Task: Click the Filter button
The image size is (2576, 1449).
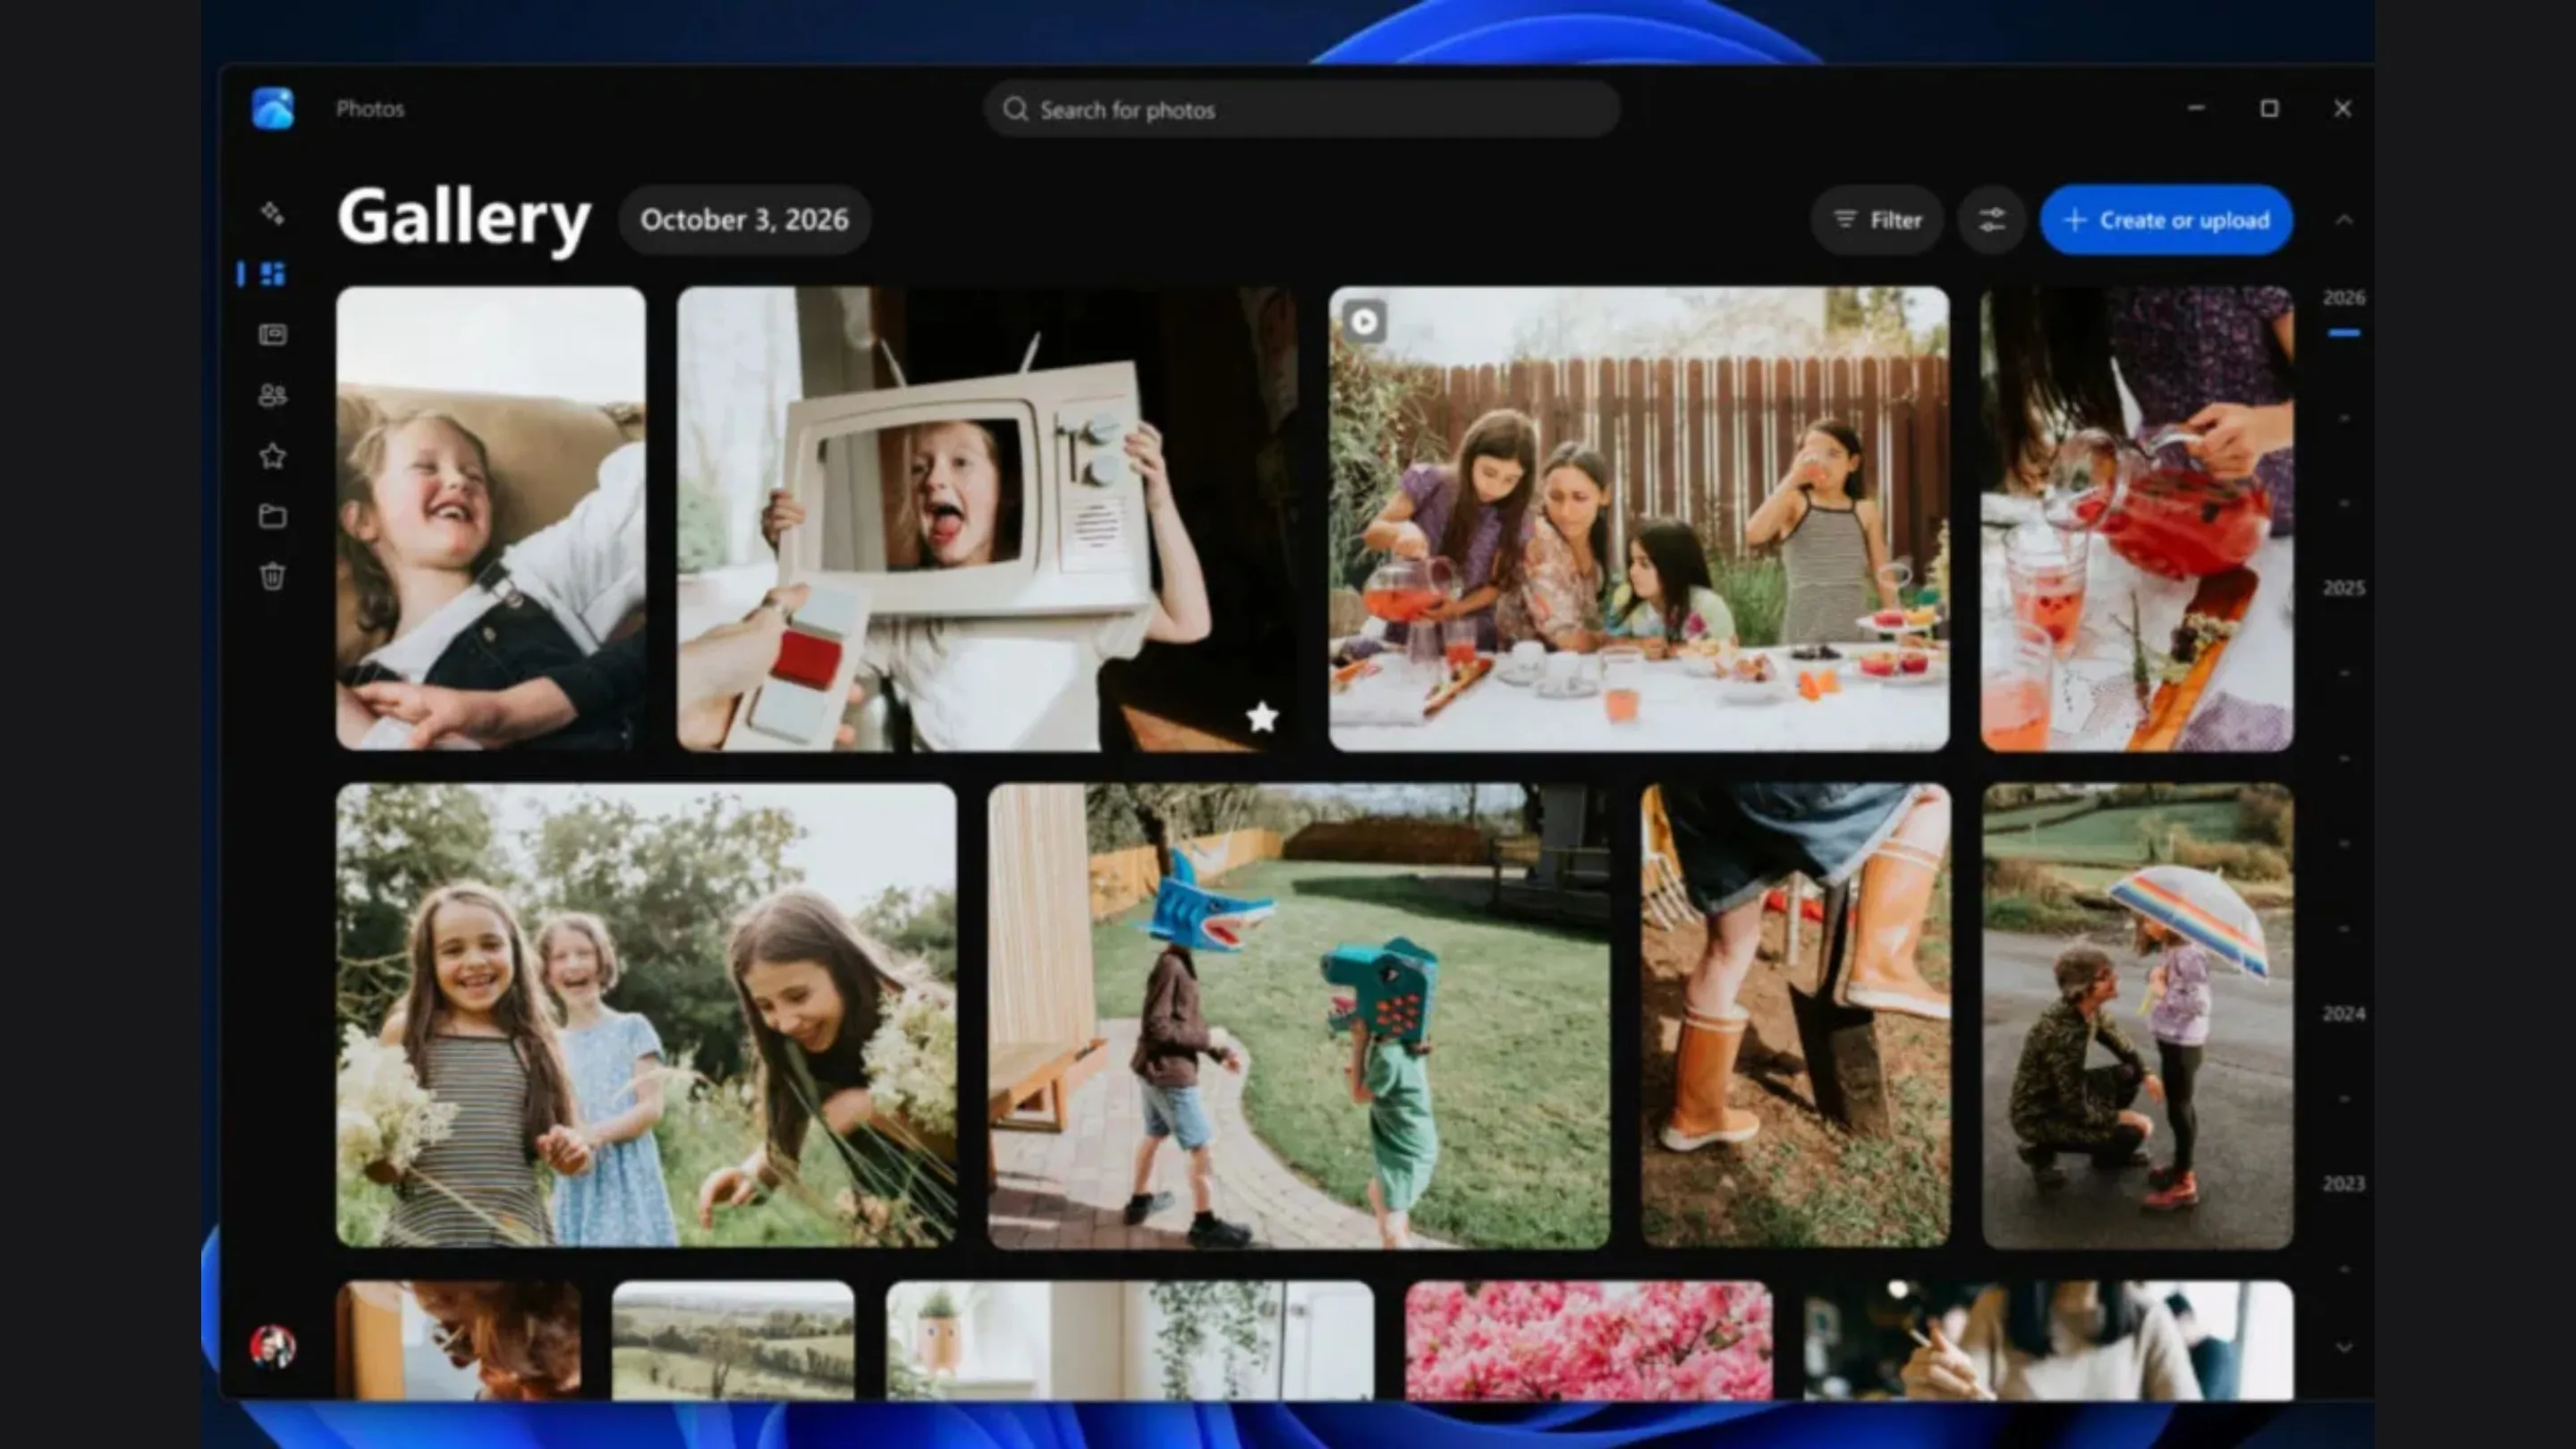Action: pos(1877,220)
